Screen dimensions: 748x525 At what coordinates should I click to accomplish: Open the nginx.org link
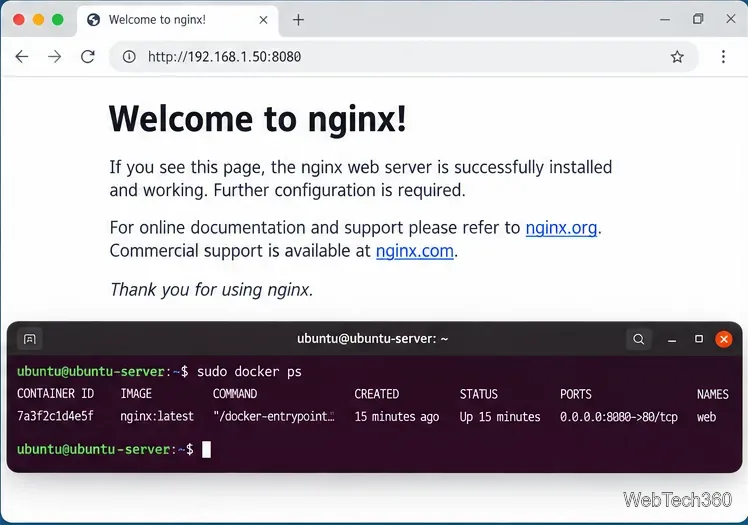tap(561, 228)
